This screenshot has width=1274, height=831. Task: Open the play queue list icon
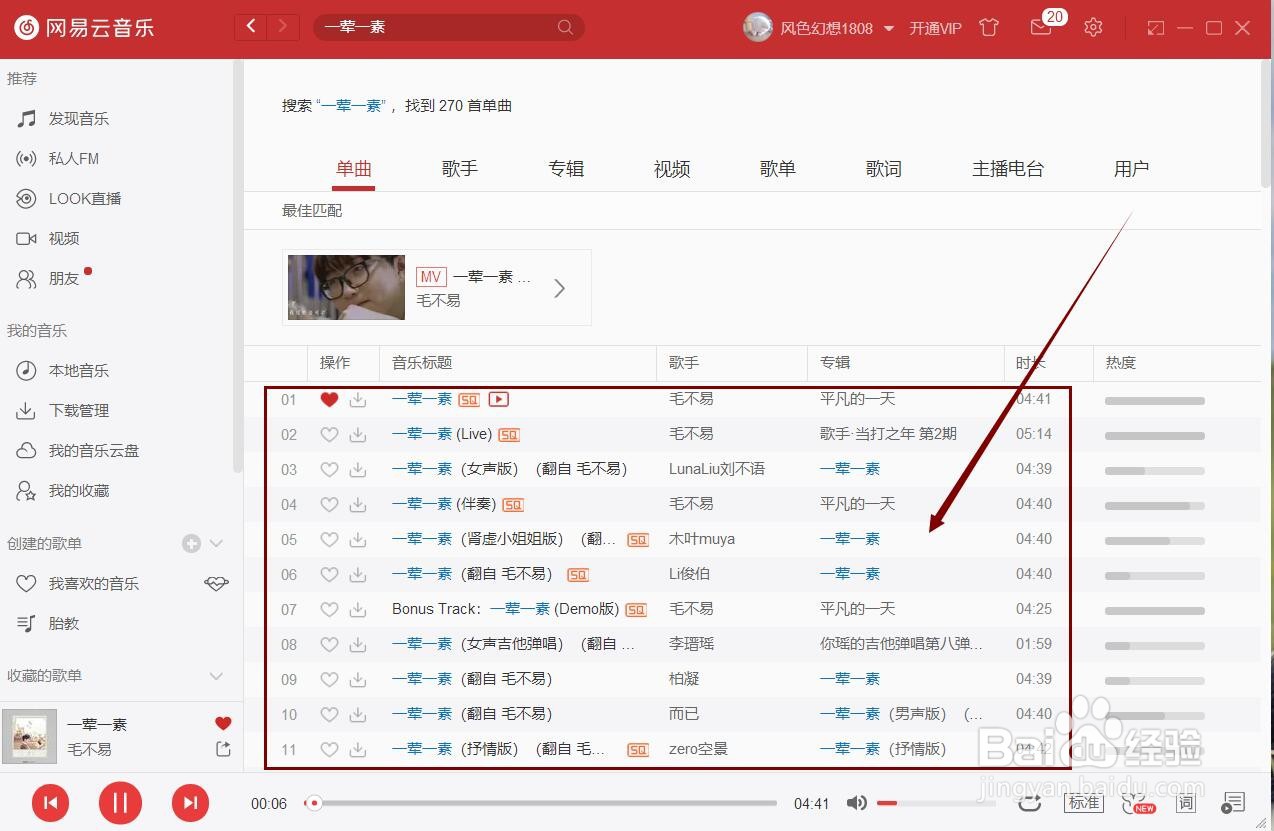(1233, 803)
